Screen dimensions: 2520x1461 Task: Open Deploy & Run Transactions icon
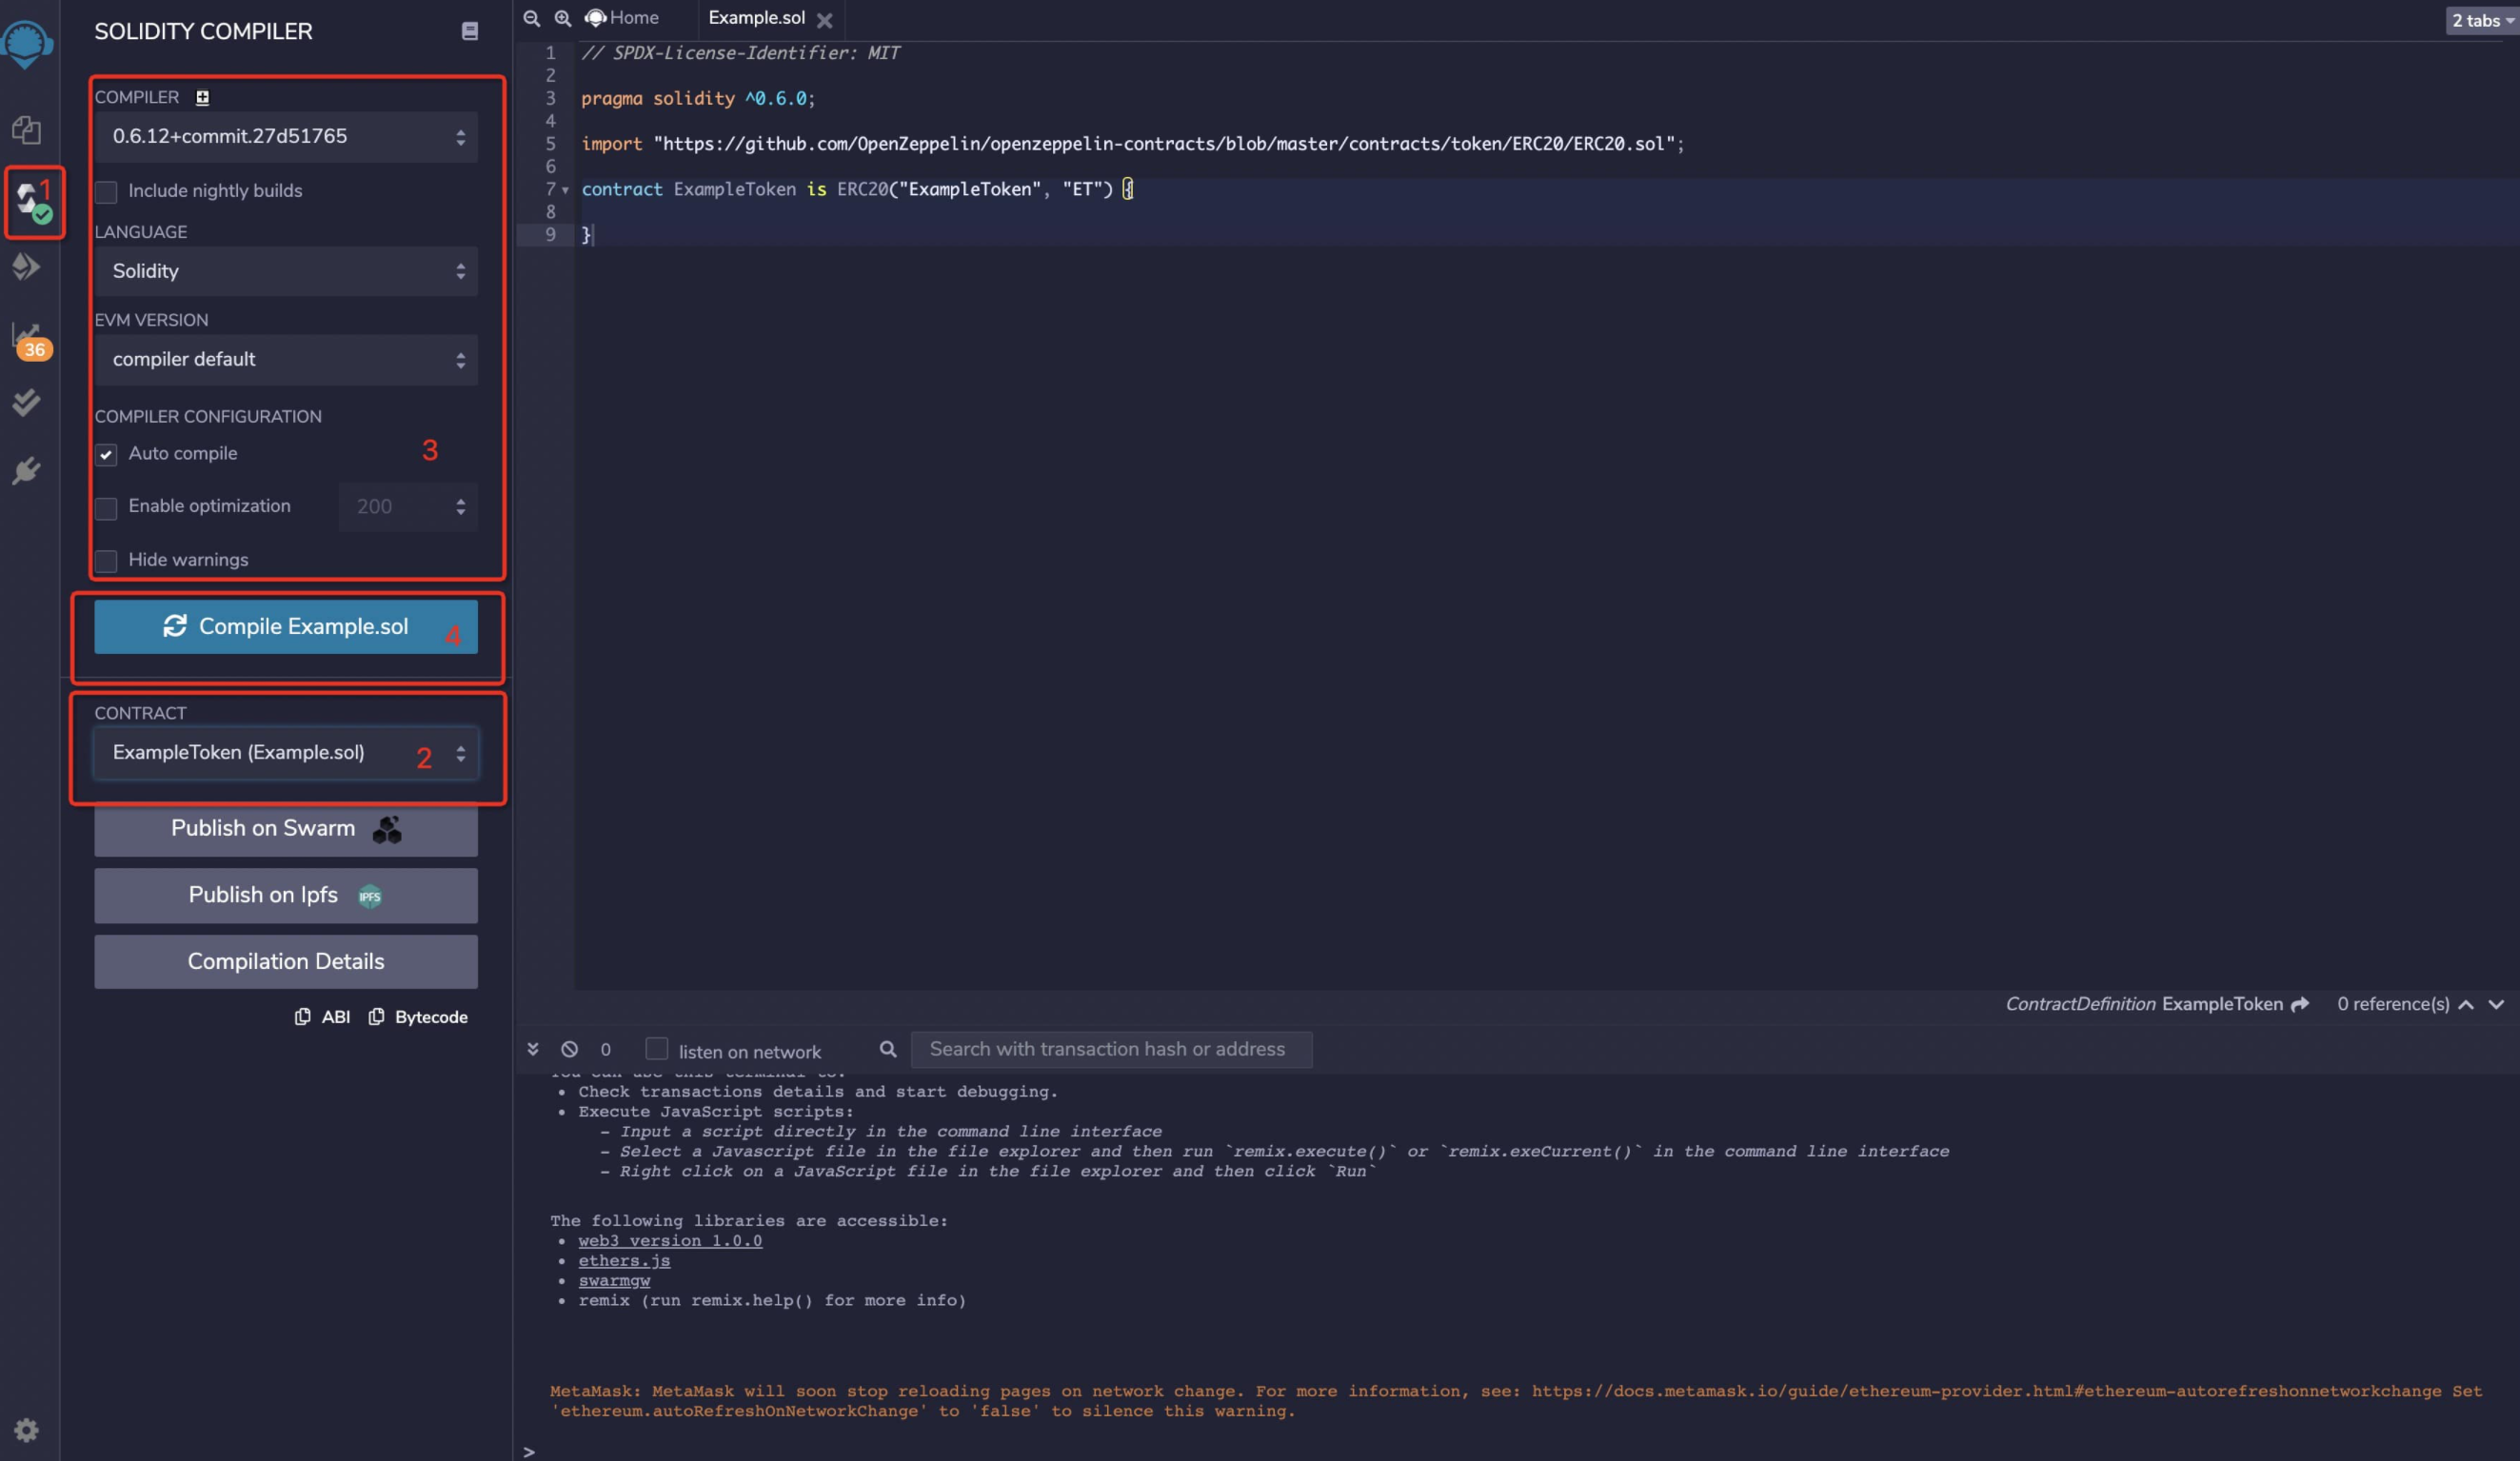tap(27, 266)
